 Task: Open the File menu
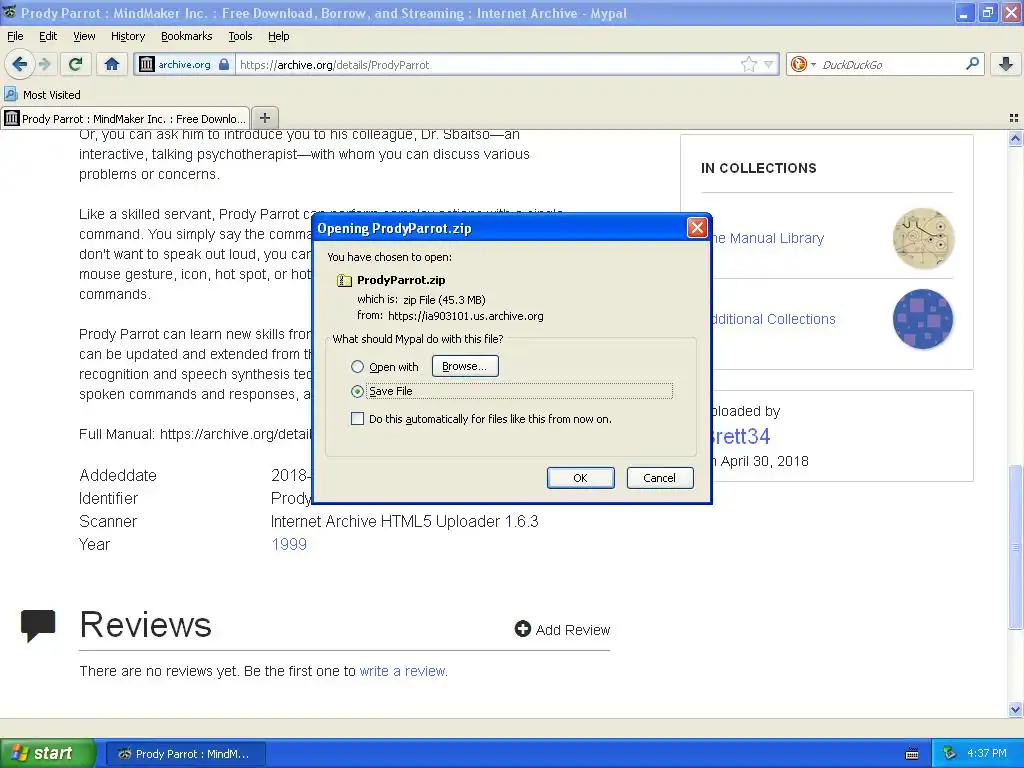tap(15, 36)
